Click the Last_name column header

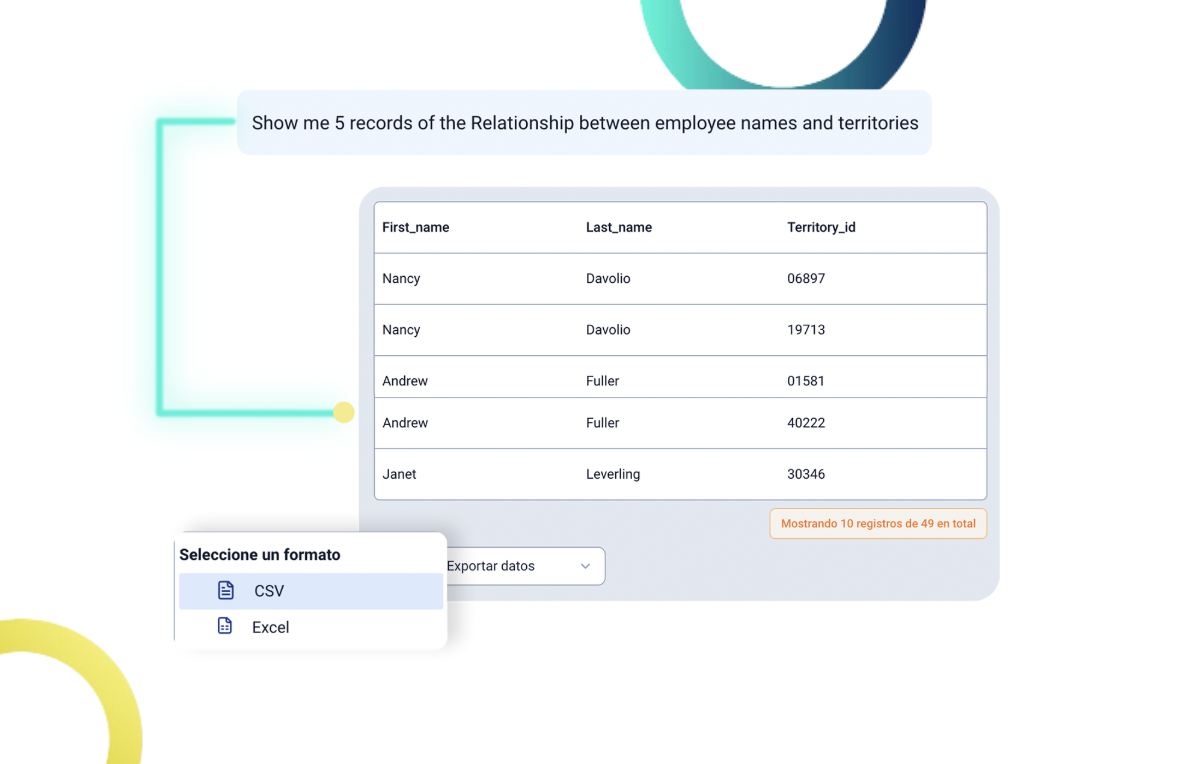tap(618, 227)
